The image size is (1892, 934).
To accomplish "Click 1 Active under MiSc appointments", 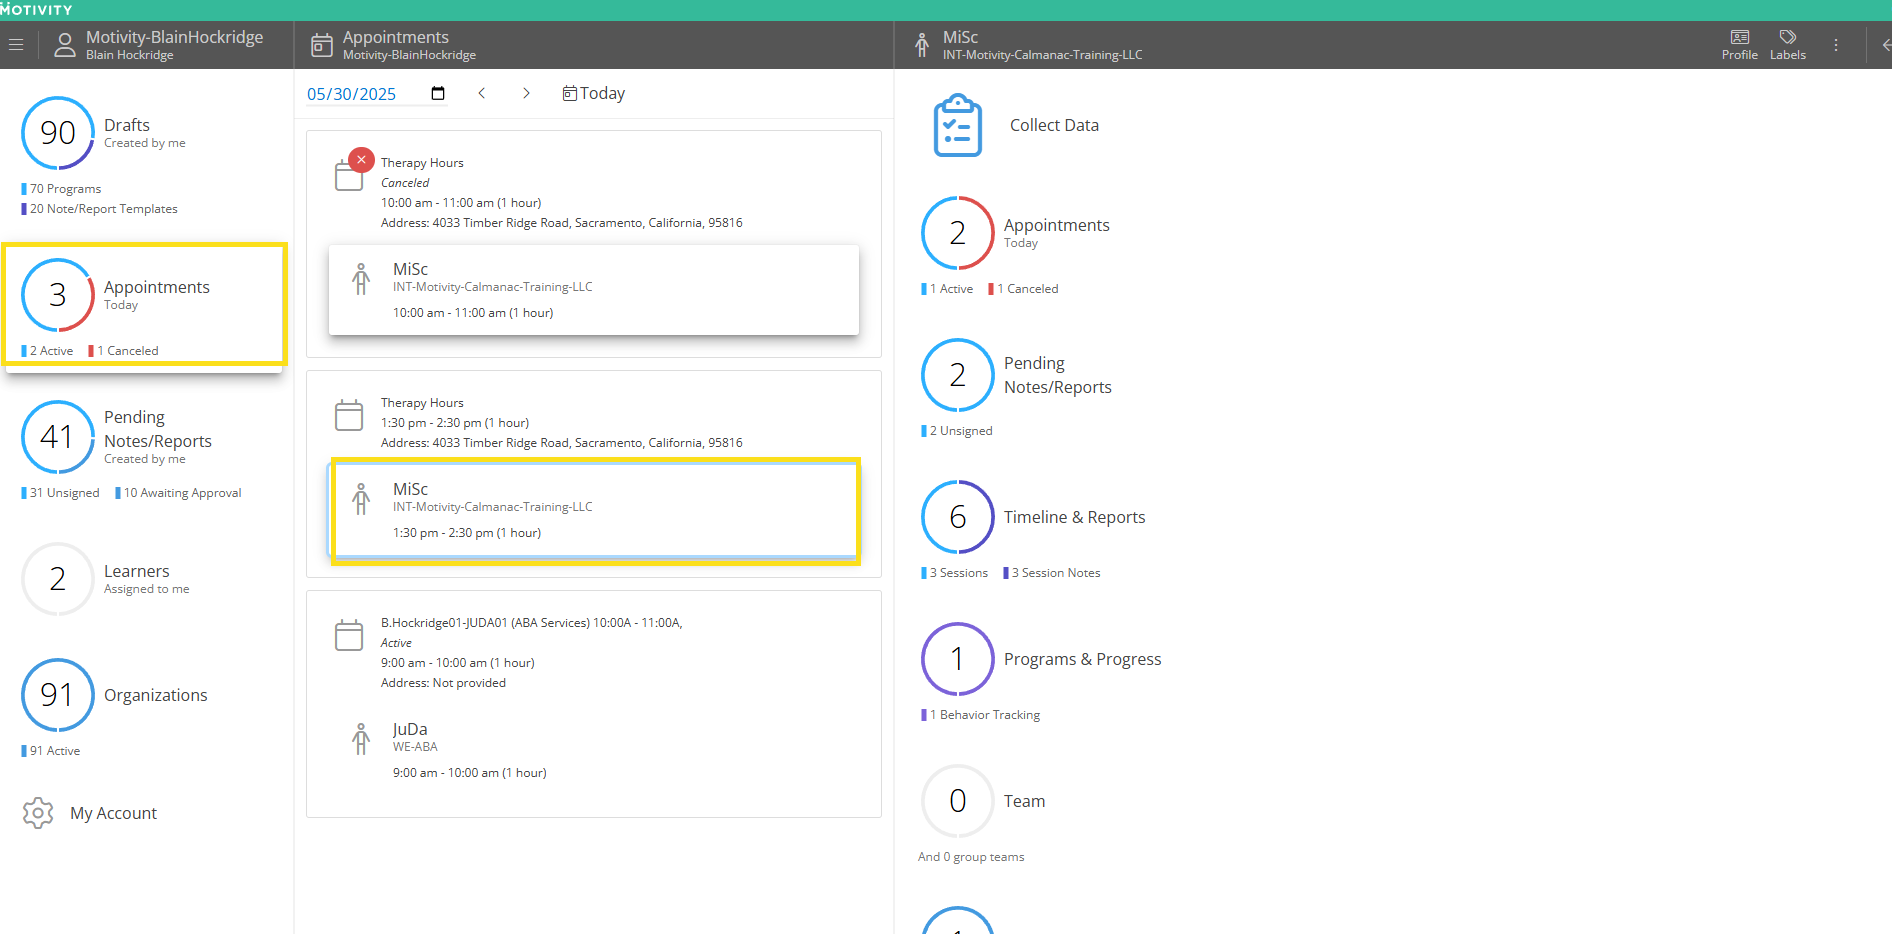I will (x=947, y=289).
